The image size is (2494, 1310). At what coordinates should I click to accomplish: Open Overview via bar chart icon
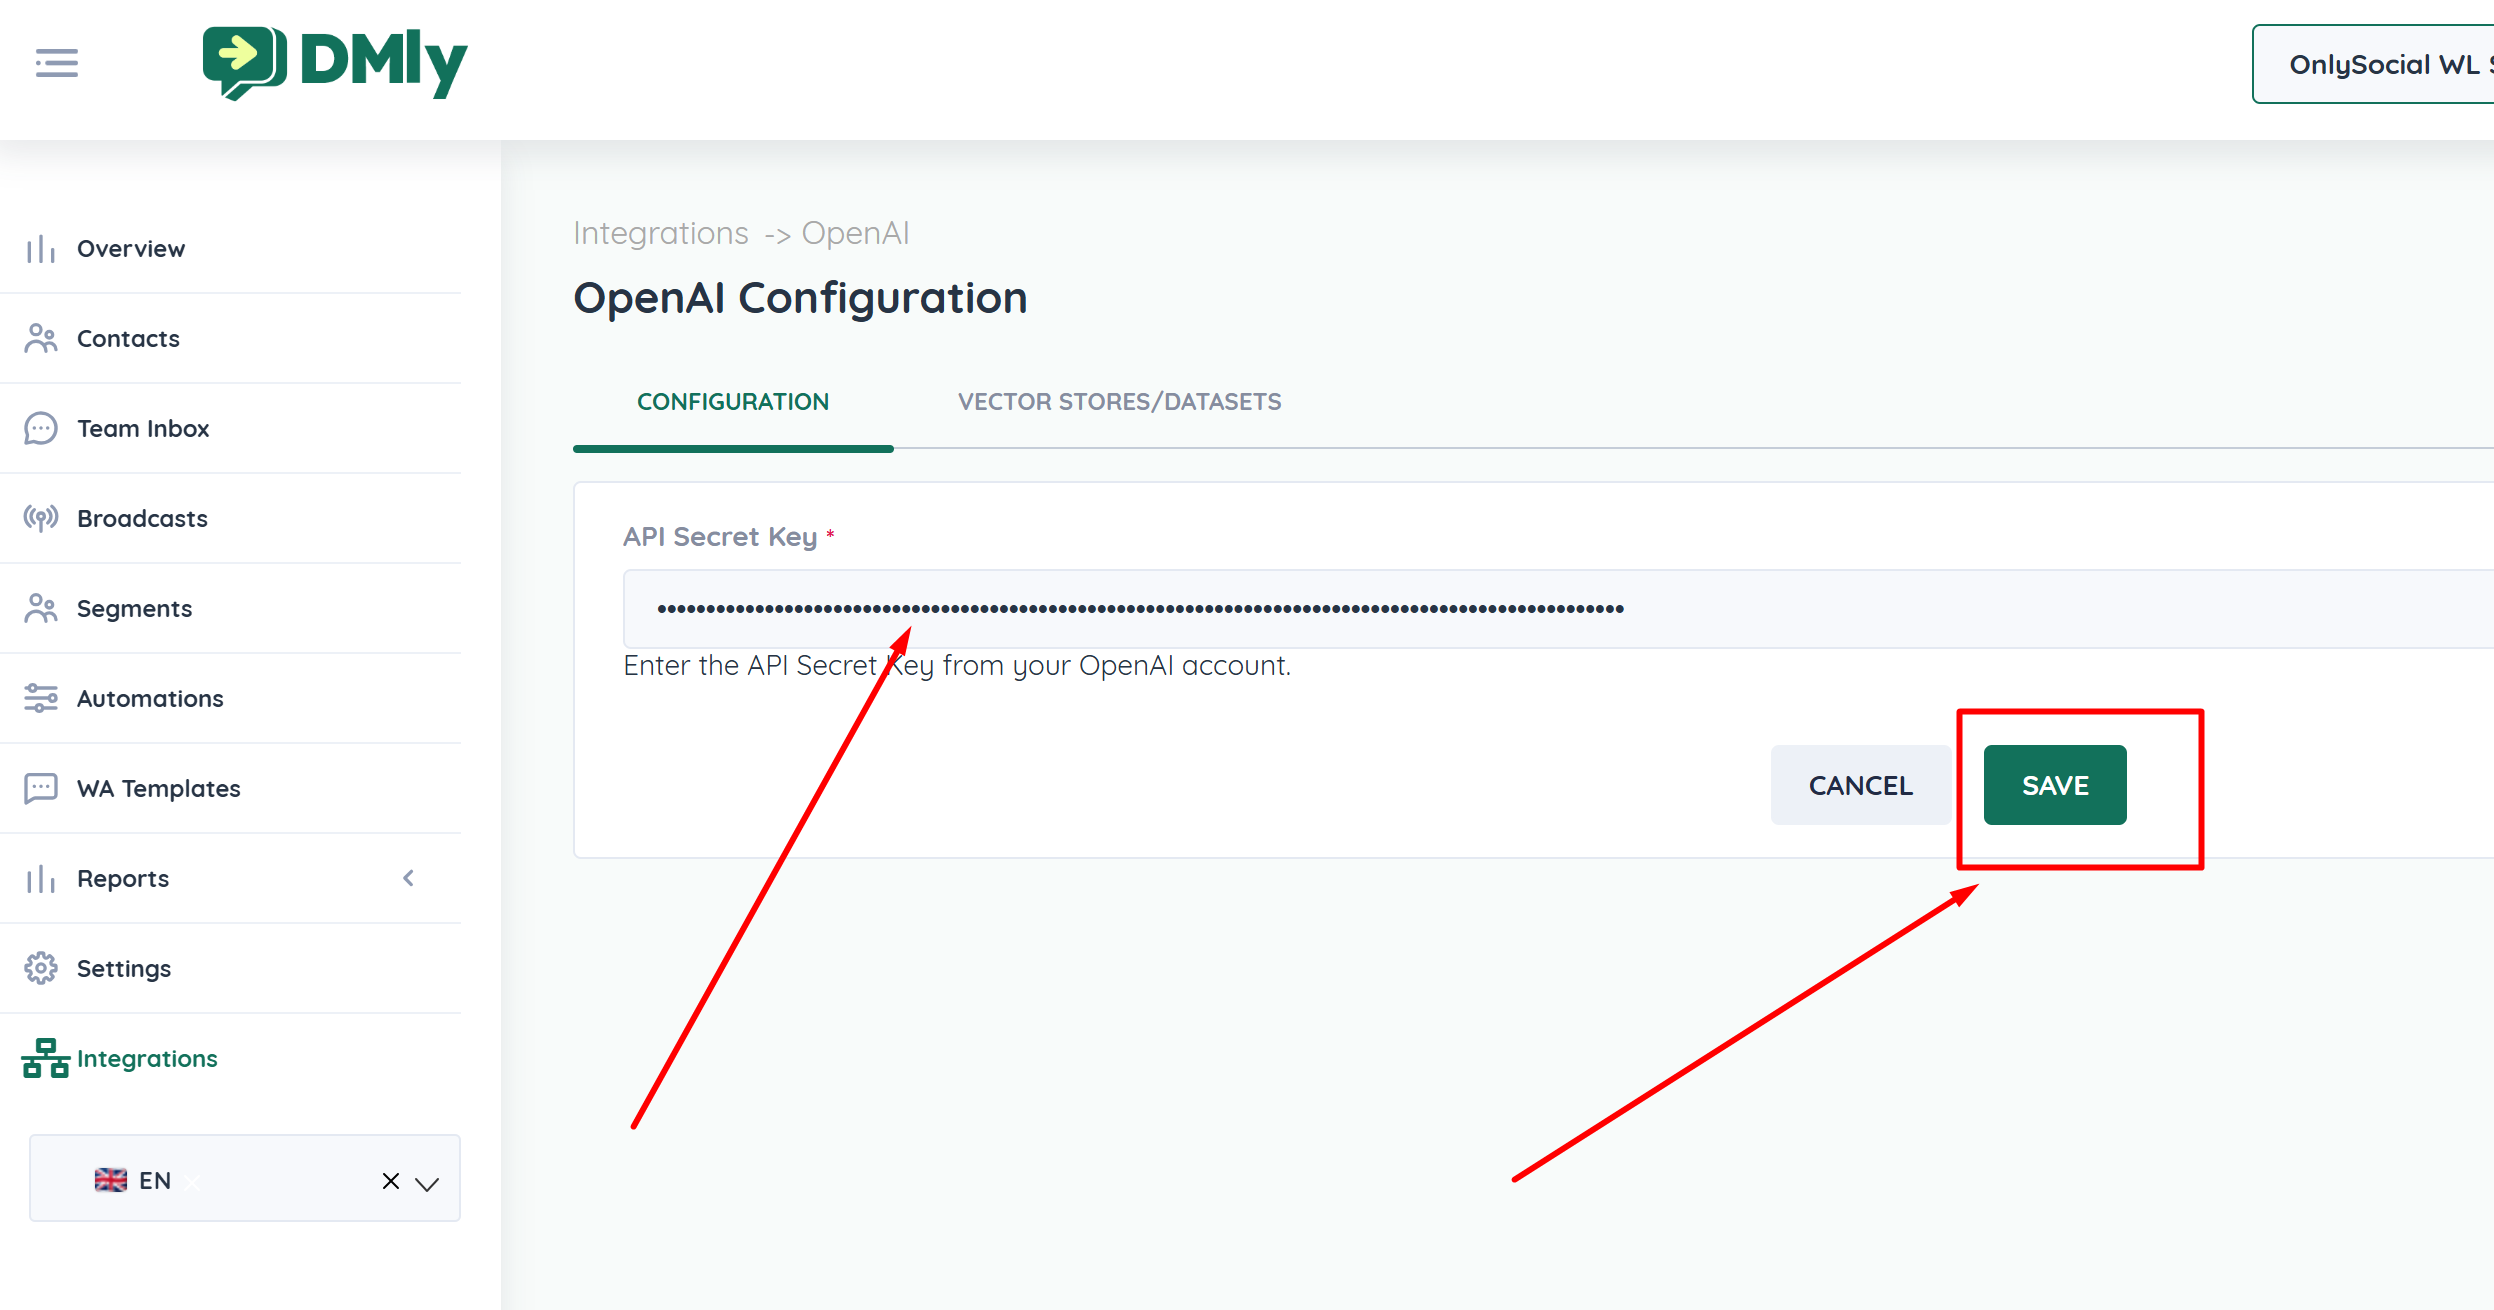click(x=41, y=249)
